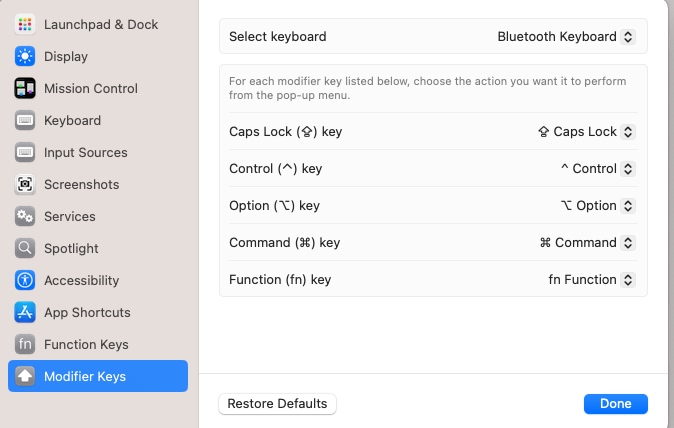
Task: Open the Mission Control icon in sidebar
Action: coord(25,88)
